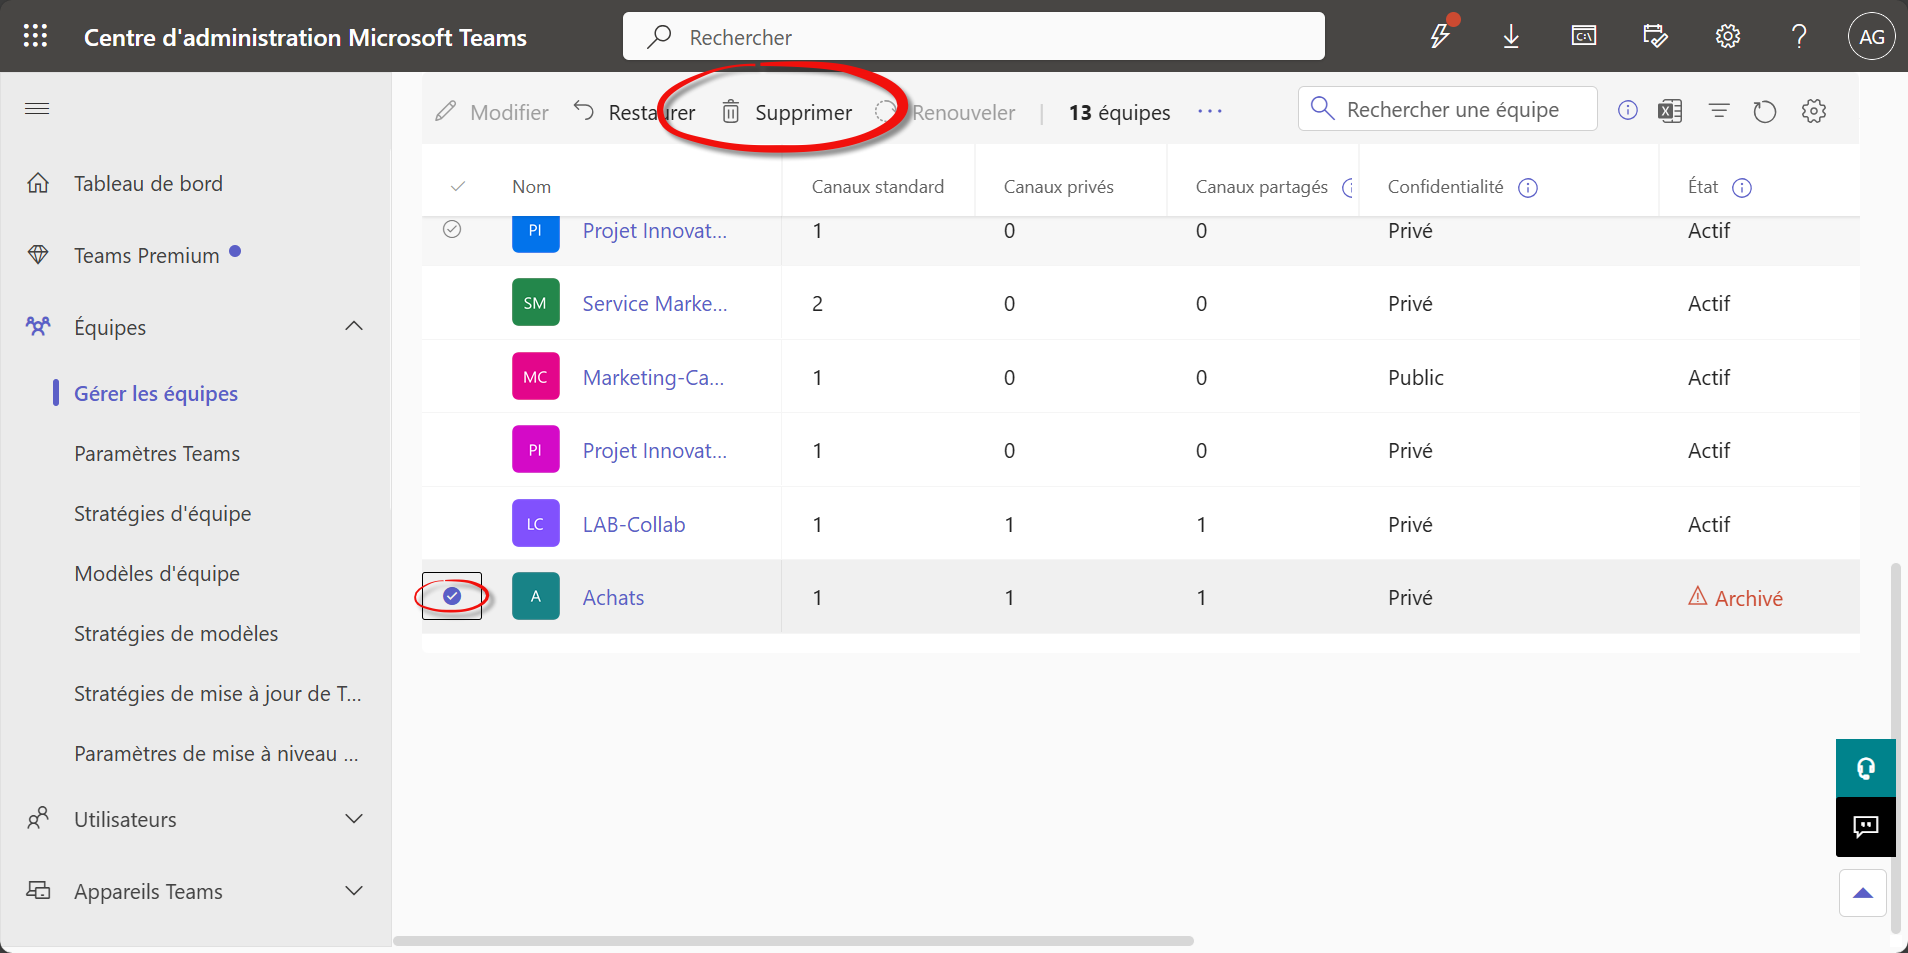
Task: Click the Export to Excel icon
Action: pyautogui.click(x=1670, y=111)
